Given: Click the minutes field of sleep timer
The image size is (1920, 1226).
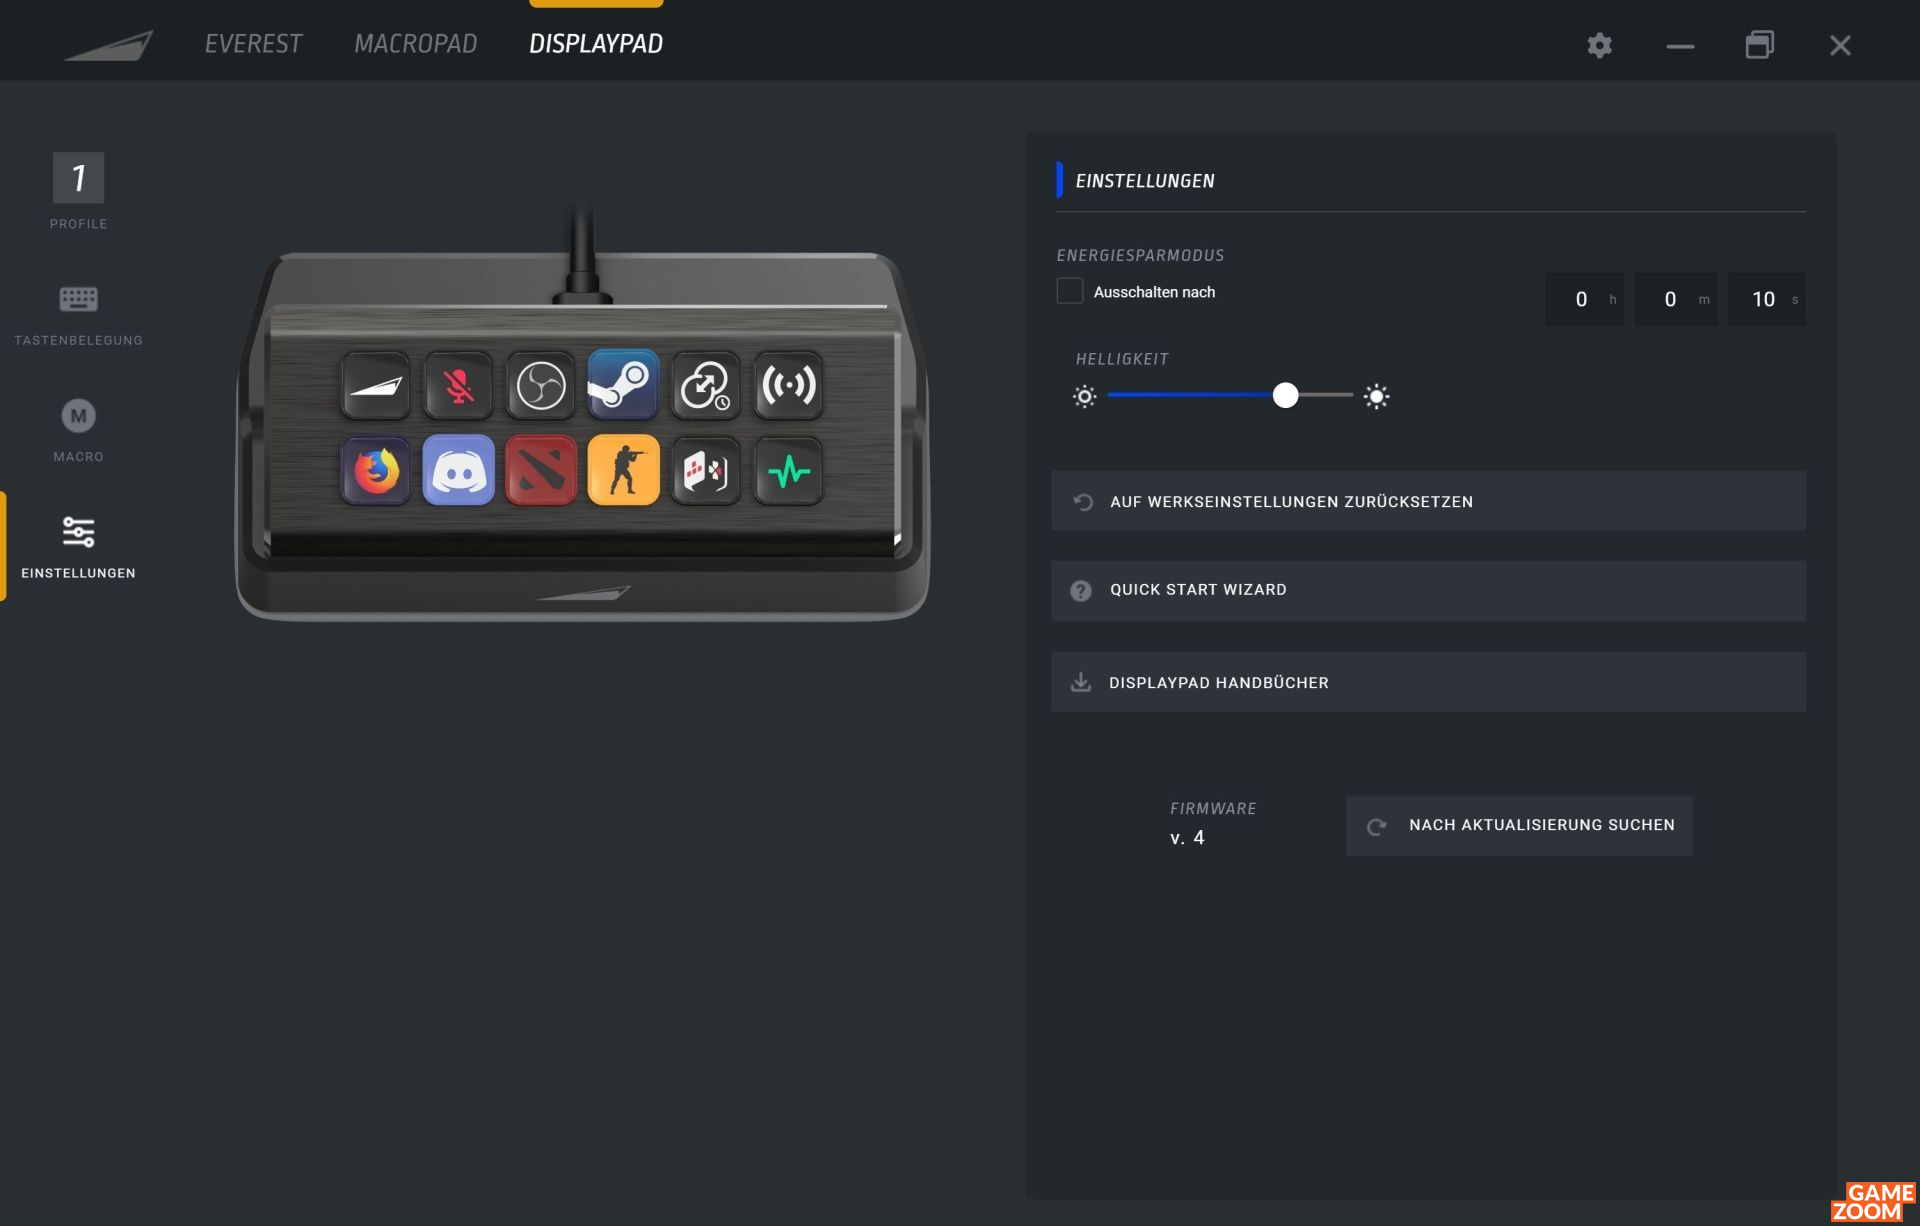Looking at the screenshot, I should pyautogui.click(x=1675, y=299).
